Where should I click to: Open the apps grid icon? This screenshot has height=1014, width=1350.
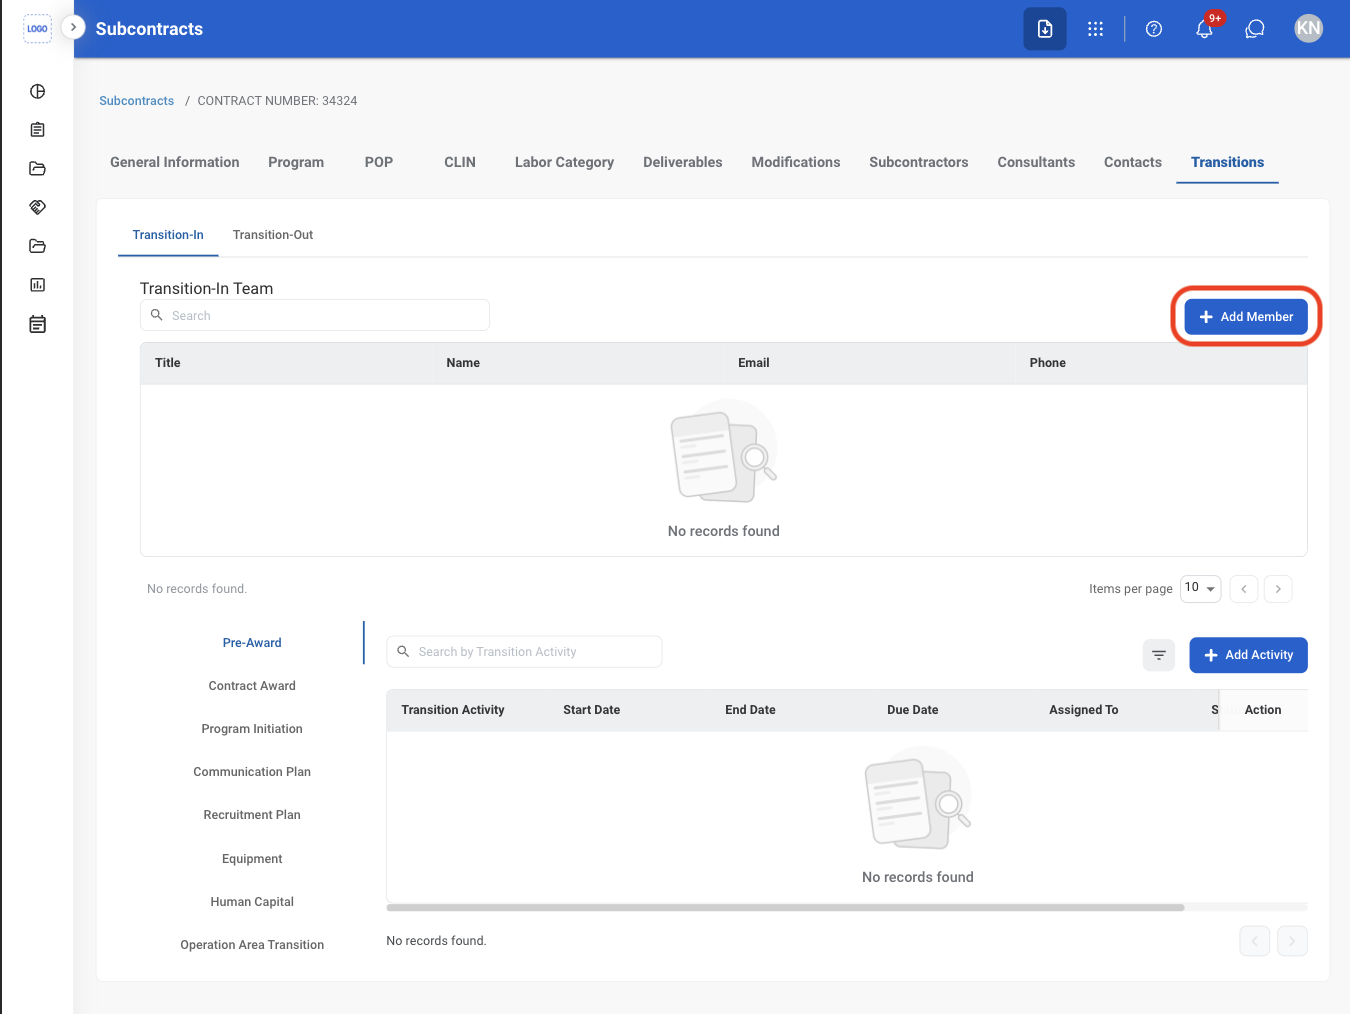[x=1095, y=29]
